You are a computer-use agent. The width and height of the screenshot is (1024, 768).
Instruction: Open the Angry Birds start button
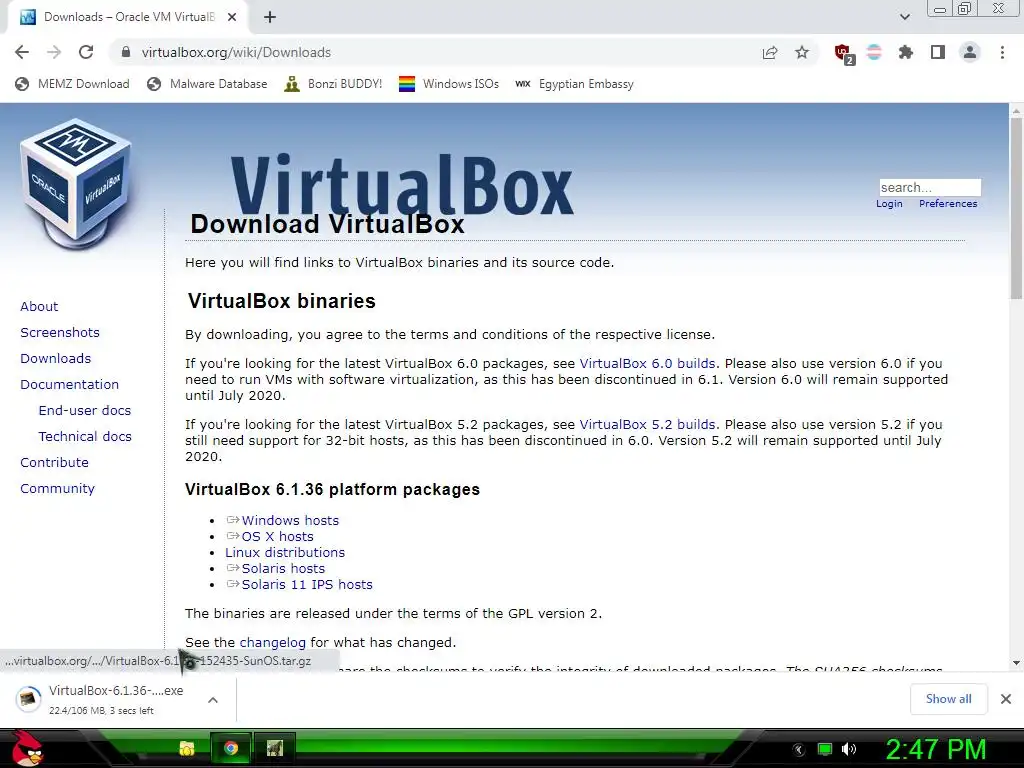tap(27, 748)
